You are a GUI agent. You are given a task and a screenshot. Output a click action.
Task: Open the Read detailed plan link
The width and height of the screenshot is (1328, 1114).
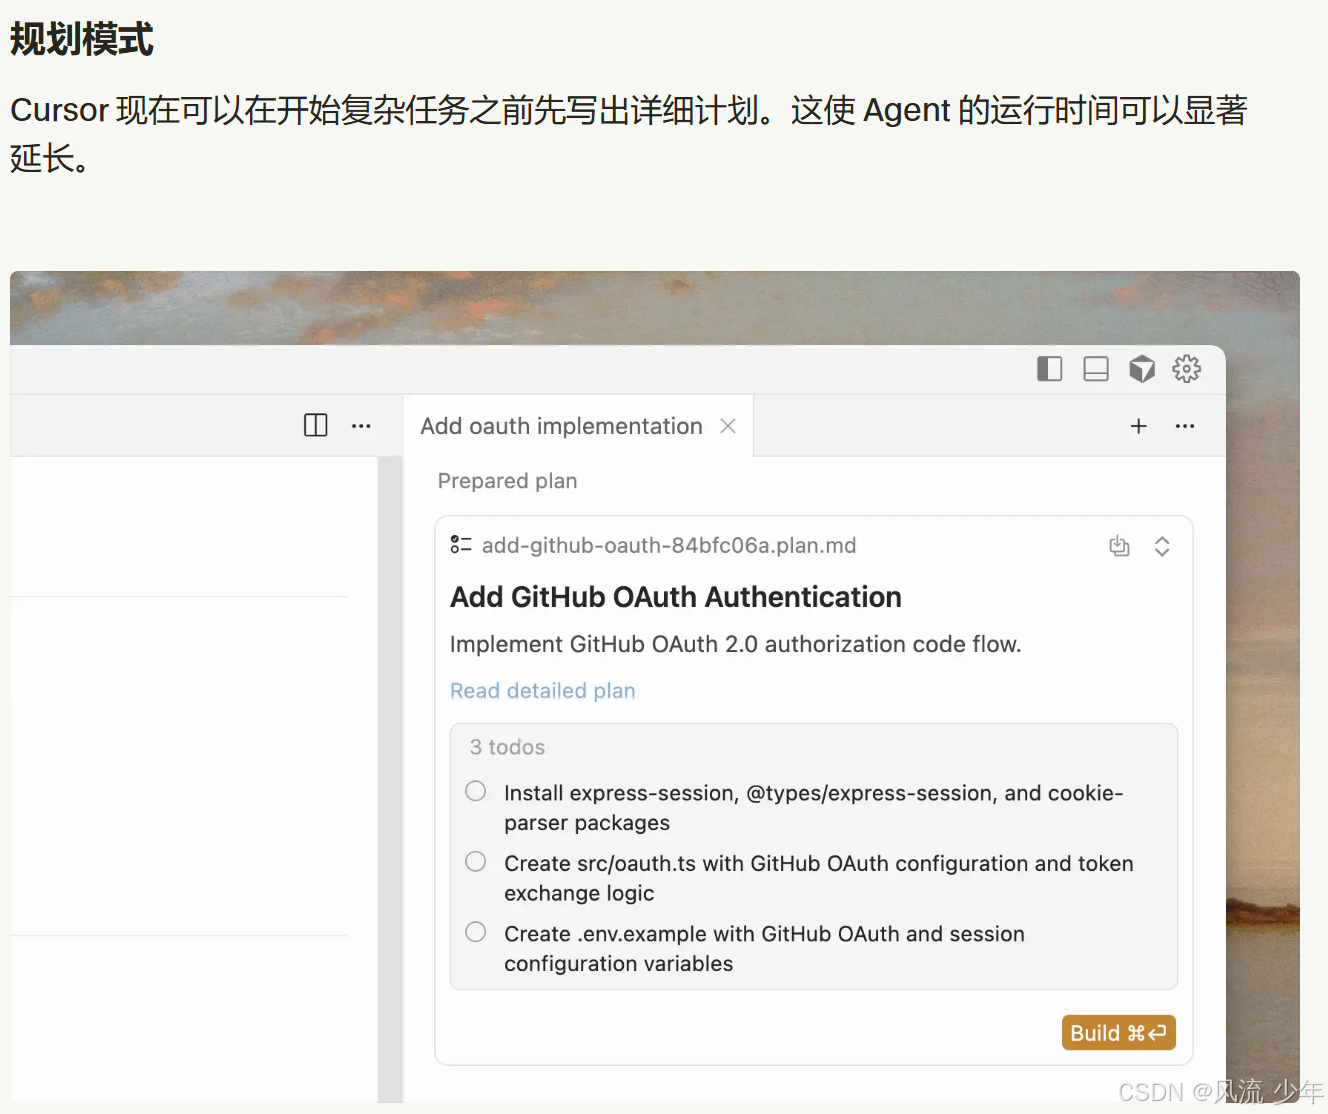click(x=543, y=691)
